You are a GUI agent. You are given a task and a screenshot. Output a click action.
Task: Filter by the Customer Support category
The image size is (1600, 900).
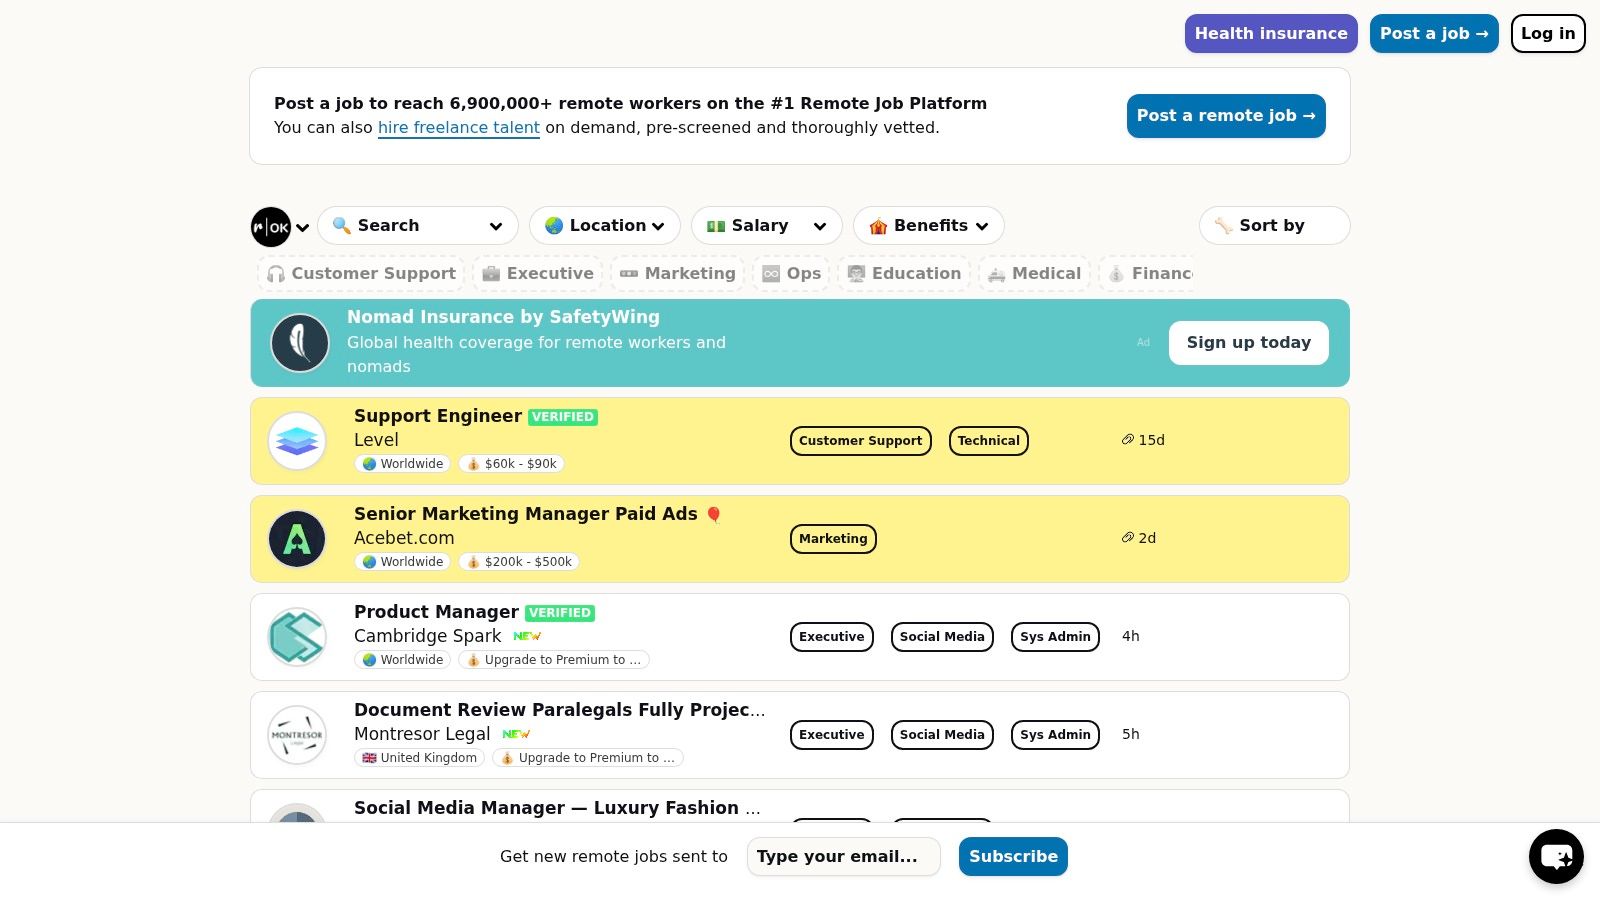coord(361,274)
